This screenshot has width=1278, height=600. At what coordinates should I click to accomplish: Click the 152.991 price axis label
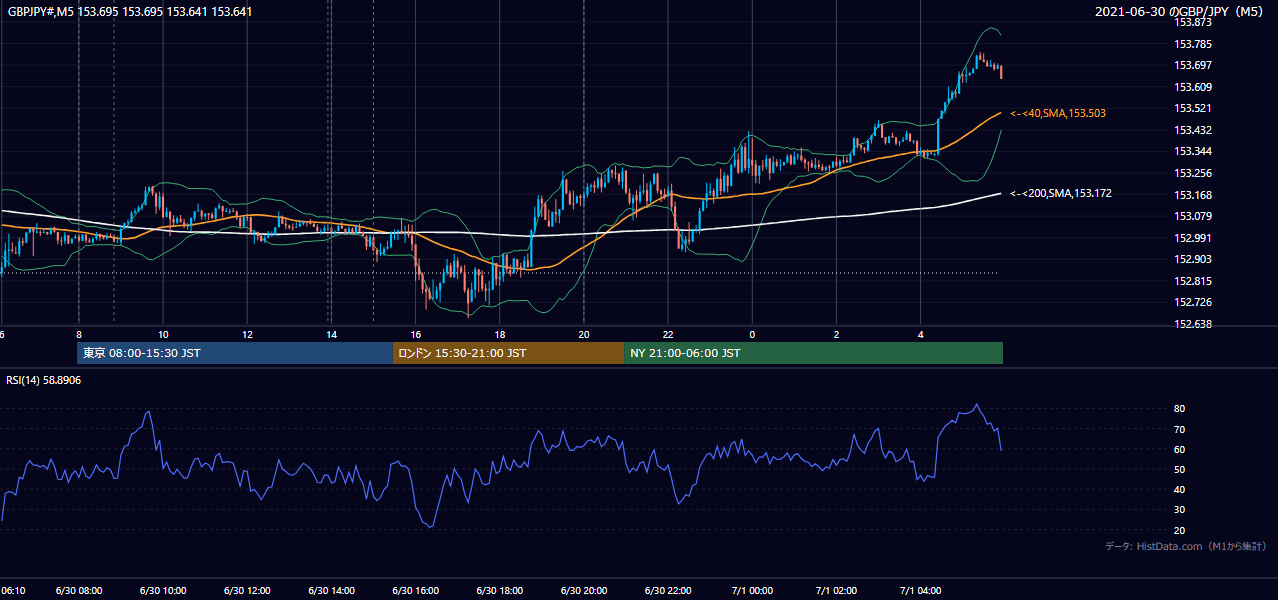1193,238
